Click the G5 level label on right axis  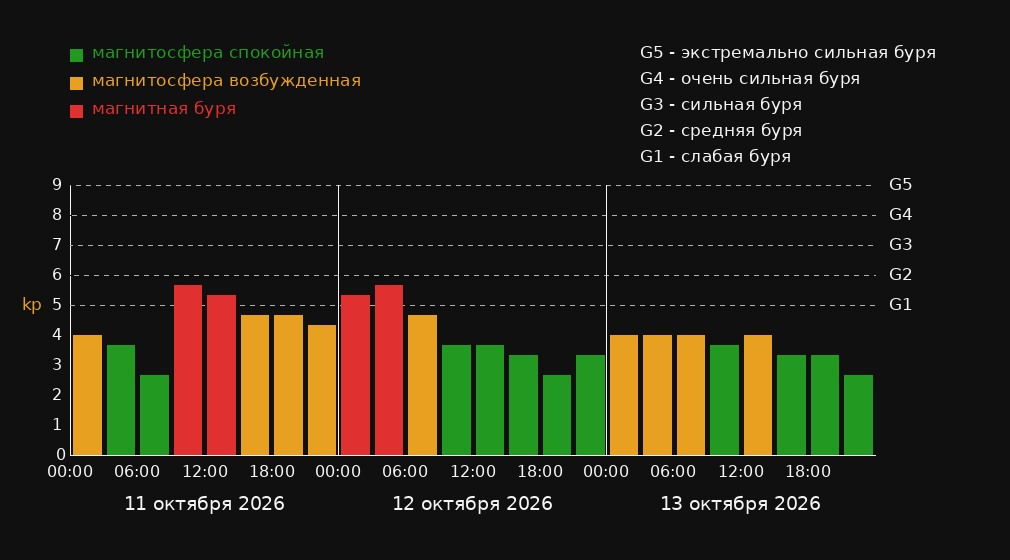click(900, 185)
